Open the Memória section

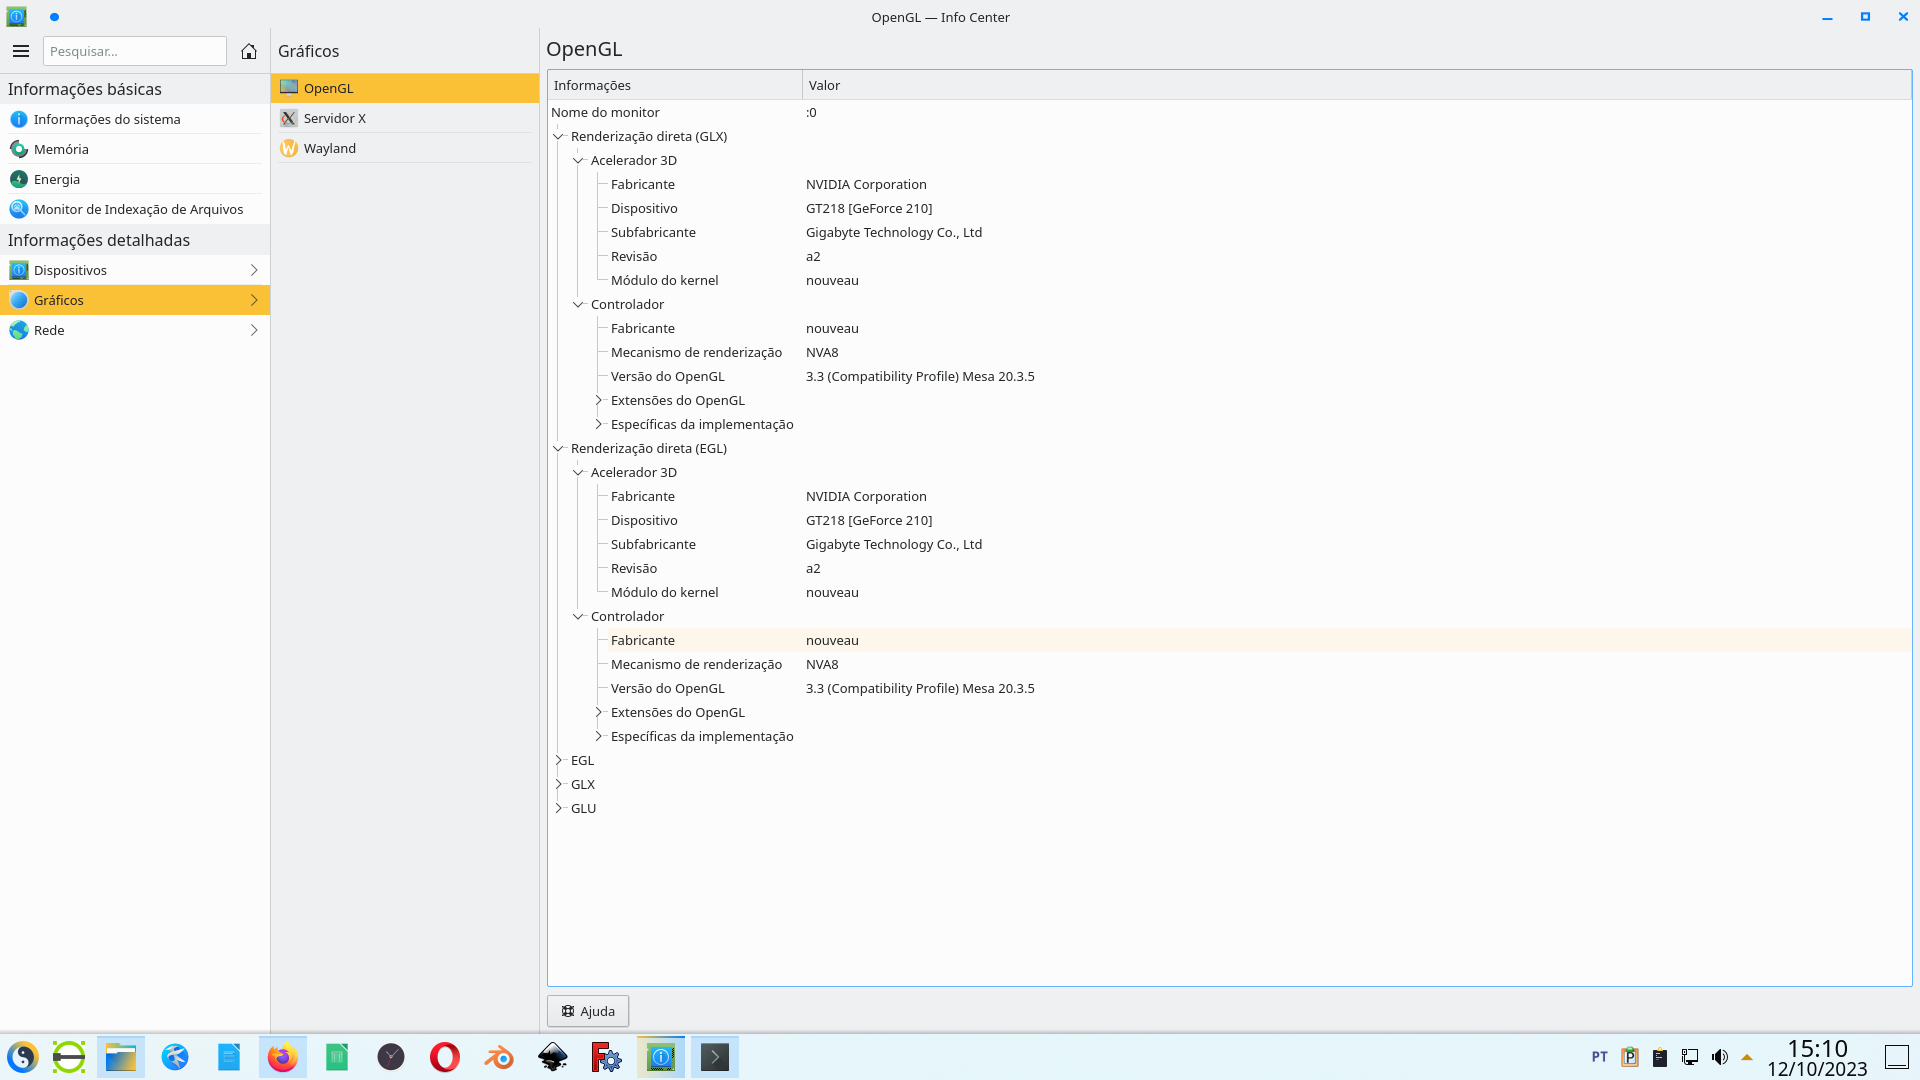coord(135,149)
